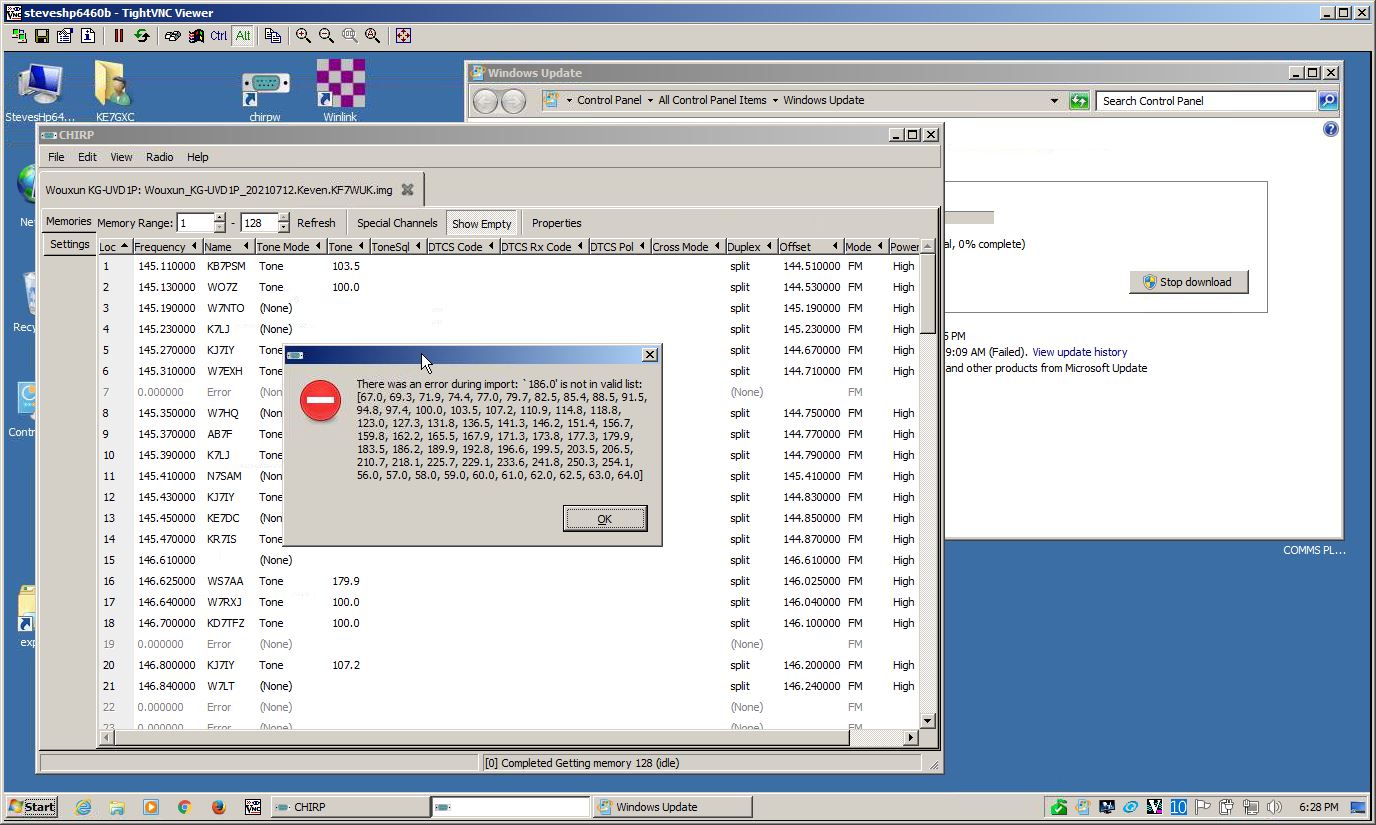Click the Start button on the remote taskbar
Screen dimensions: 1376x825
tap(32, 807)
